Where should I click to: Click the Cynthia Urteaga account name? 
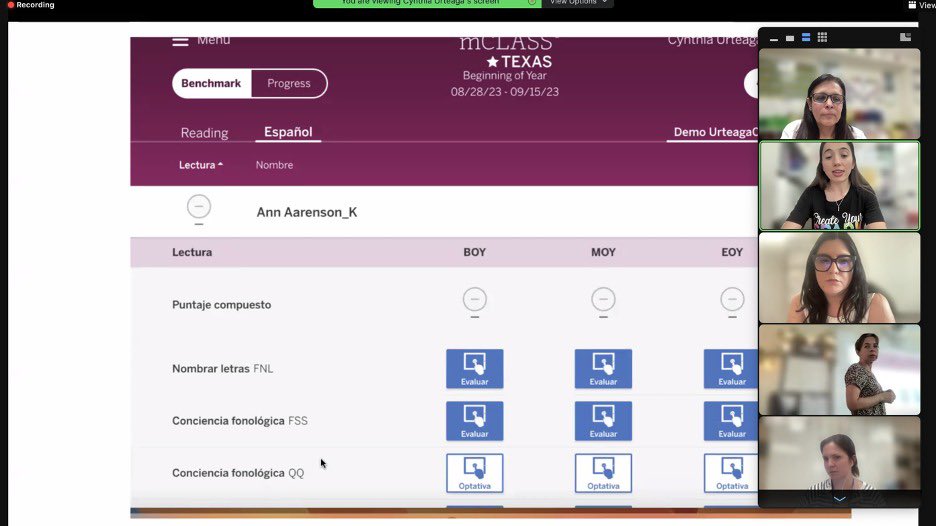point(713,41)
